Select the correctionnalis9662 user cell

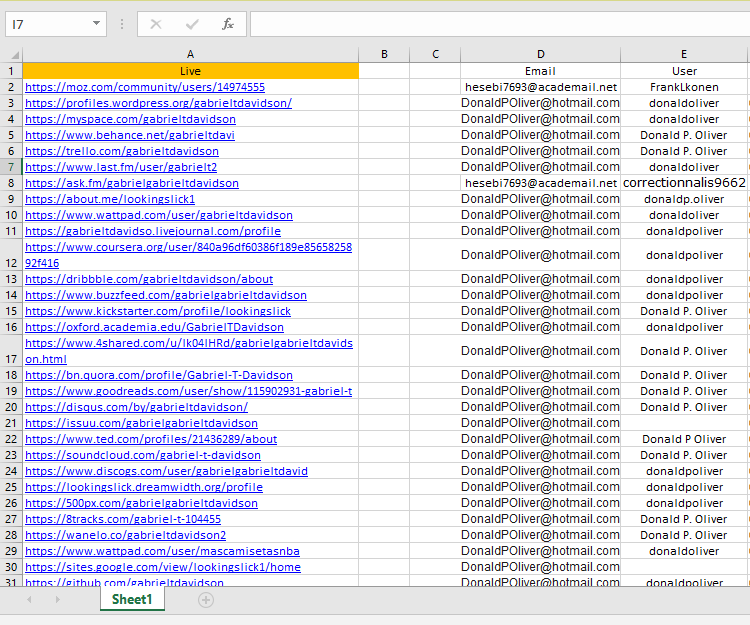tap(684, 183)
